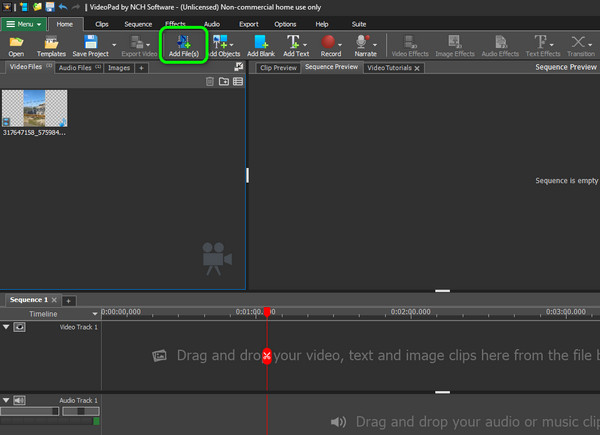This screenshot has height=435, width=600.
Task: Click the save icon in title bar
Action: (x=50, y=7)
